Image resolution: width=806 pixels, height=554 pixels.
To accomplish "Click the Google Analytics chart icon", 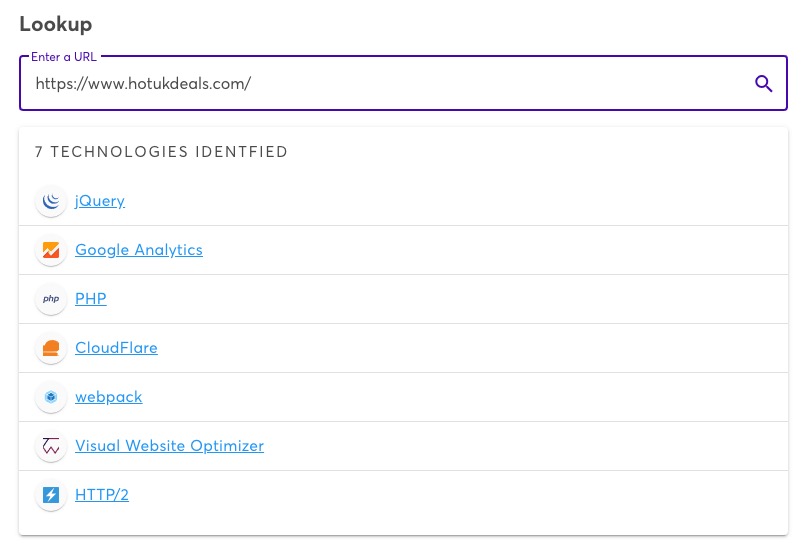I will coord(51,250).
